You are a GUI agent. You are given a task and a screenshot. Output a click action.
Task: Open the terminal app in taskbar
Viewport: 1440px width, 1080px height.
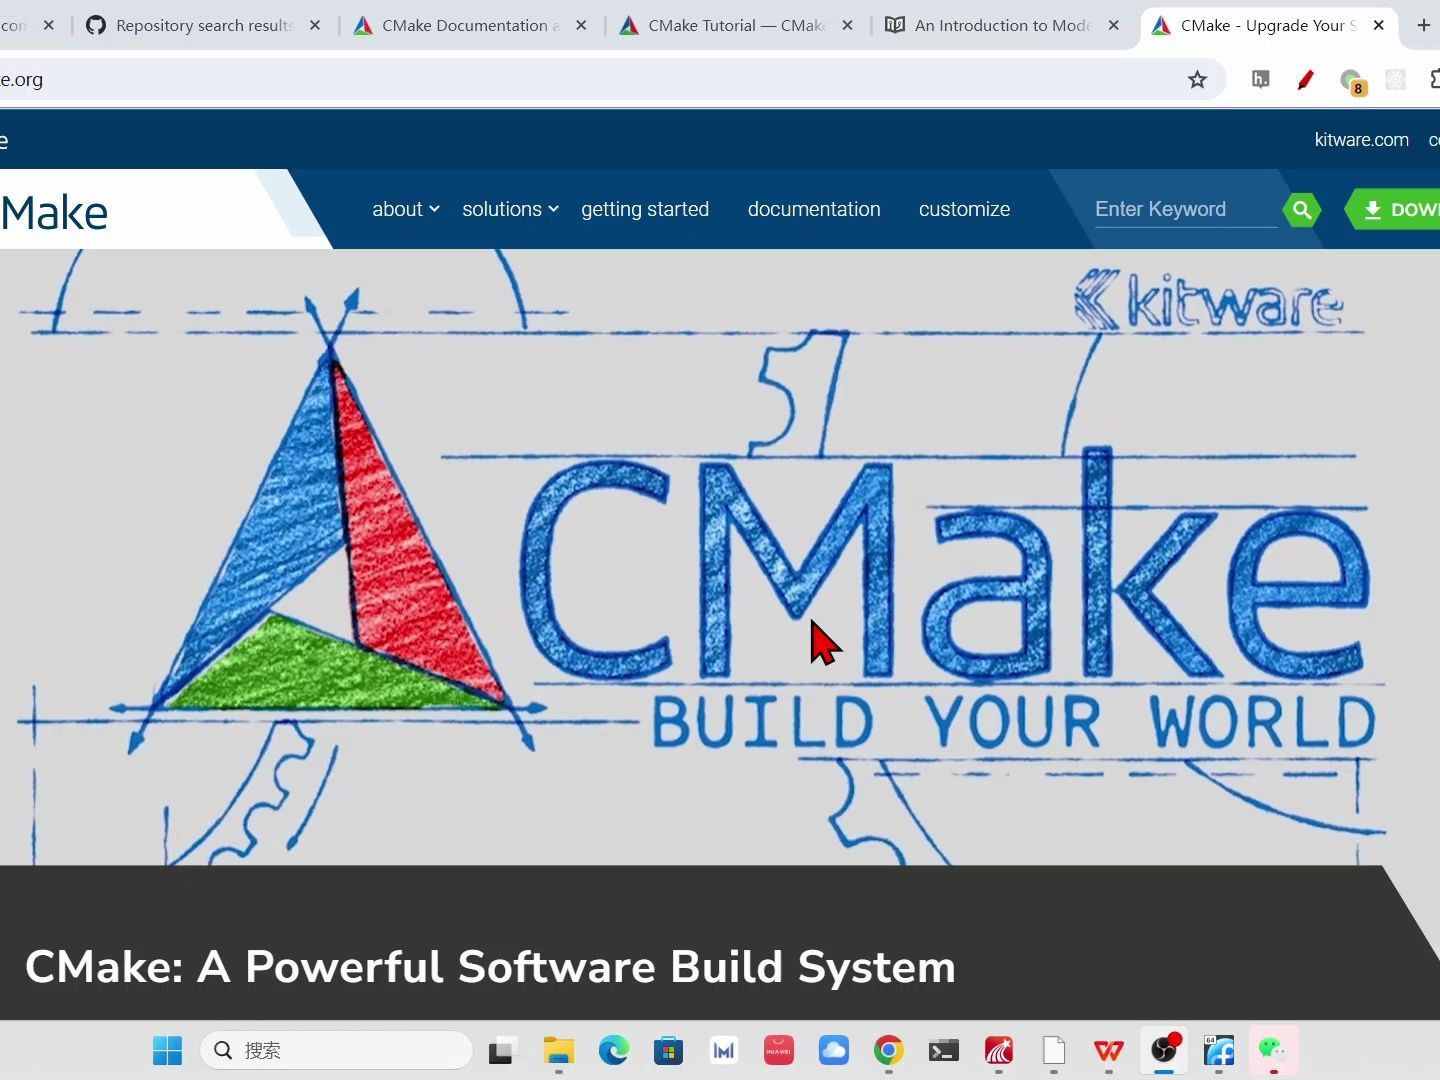click(943, 1050)
